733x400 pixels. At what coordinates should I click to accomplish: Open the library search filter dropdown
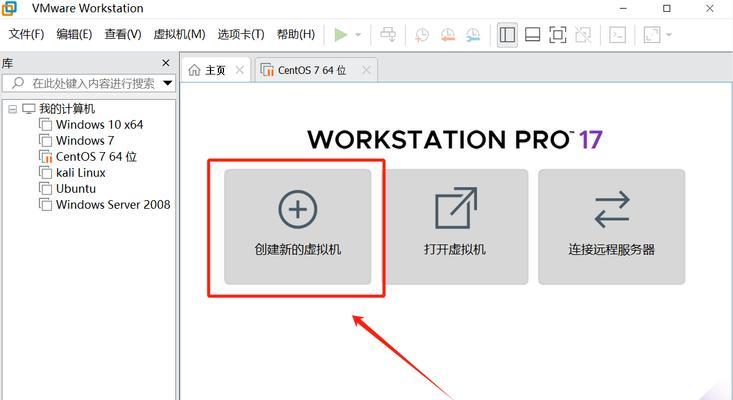[167, 84]
